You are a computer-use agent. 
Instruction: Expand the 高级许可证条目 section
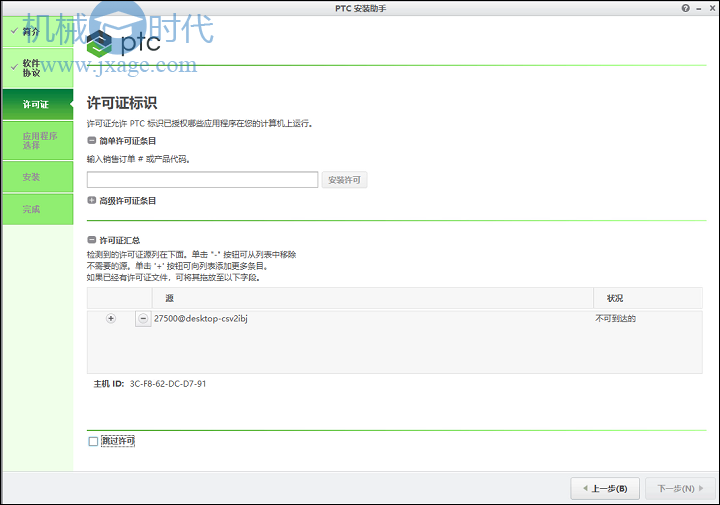tap(91, 201)
